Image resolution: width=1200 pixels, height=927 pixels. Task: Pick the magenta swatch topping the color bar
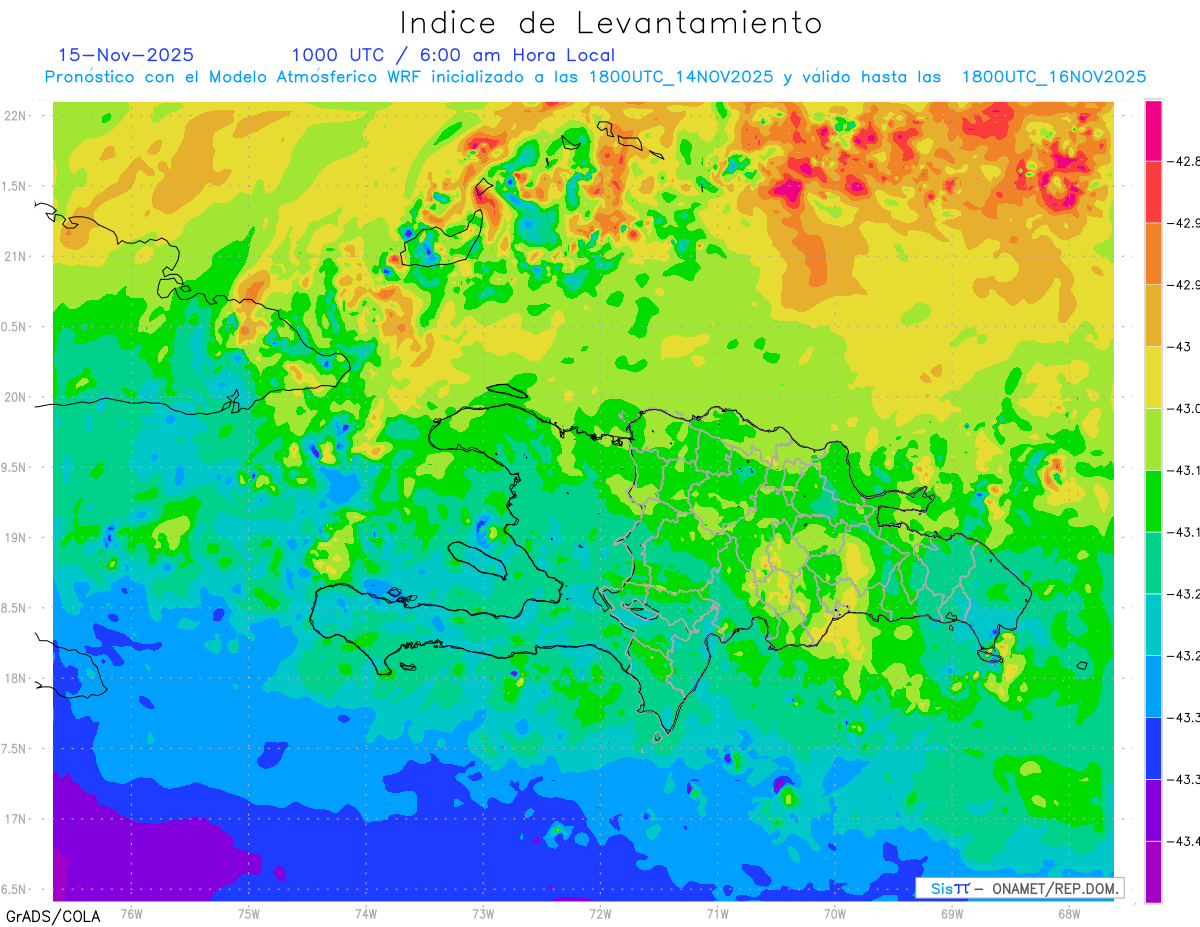(x=1153, y=130)
